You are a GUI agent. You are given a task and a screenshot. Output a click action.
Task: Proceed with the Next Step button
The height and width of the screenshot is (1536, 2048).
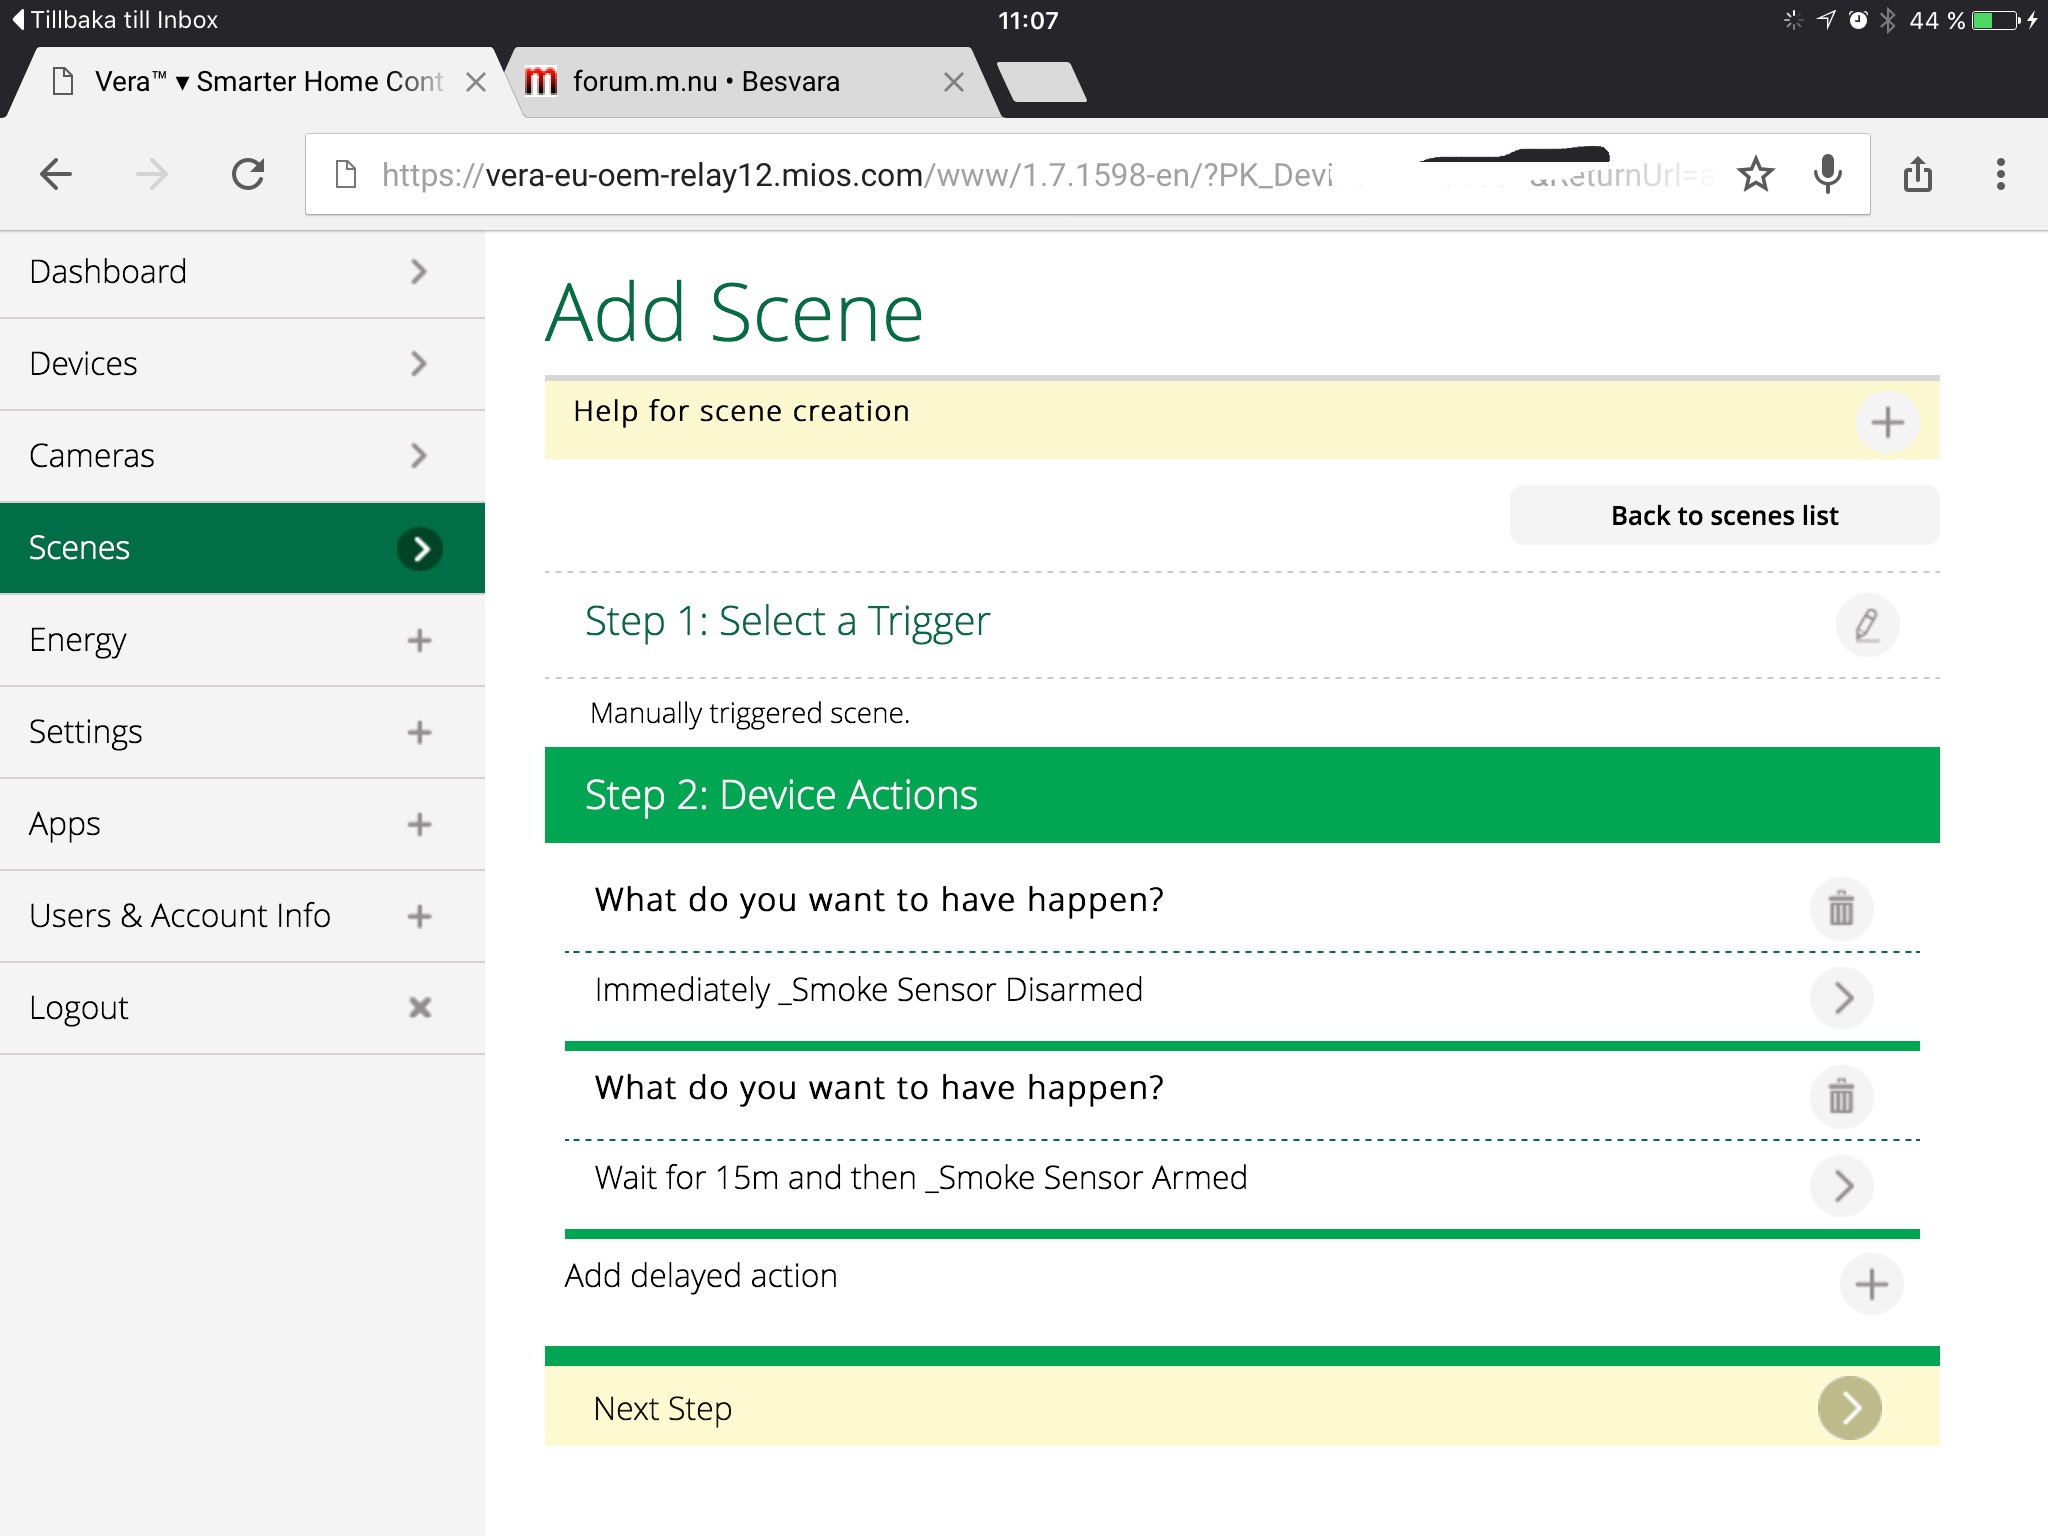pos(1849,1408)
